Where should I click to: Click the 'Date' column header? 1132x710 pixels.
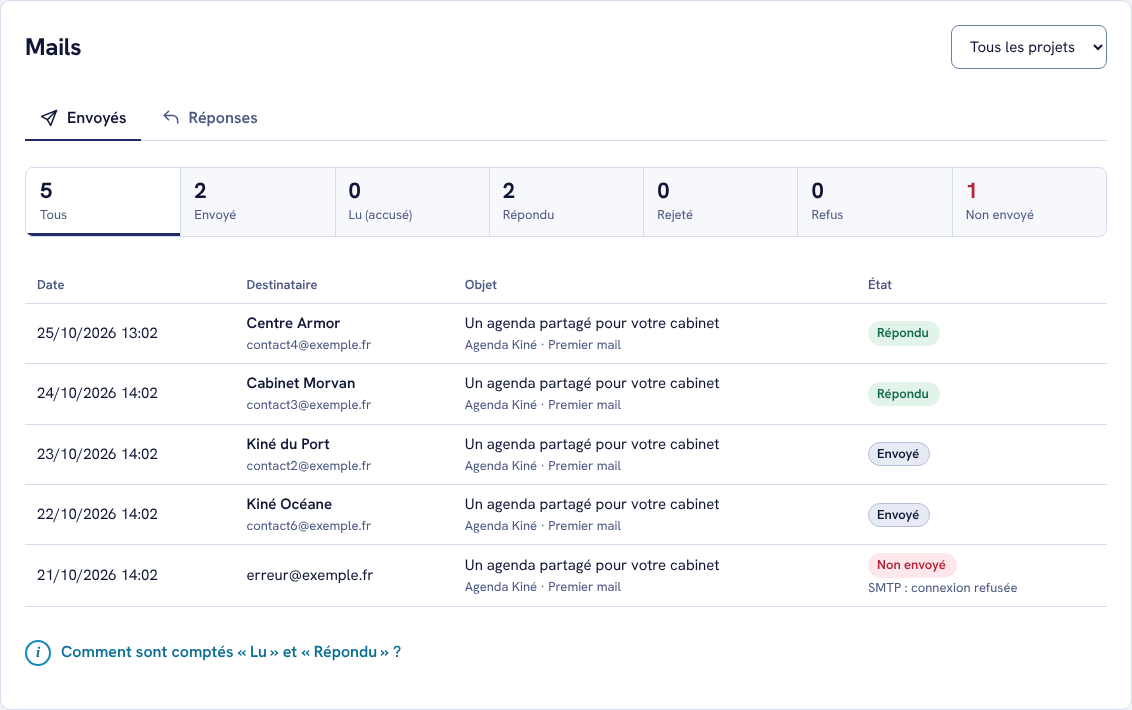(51, 285)
